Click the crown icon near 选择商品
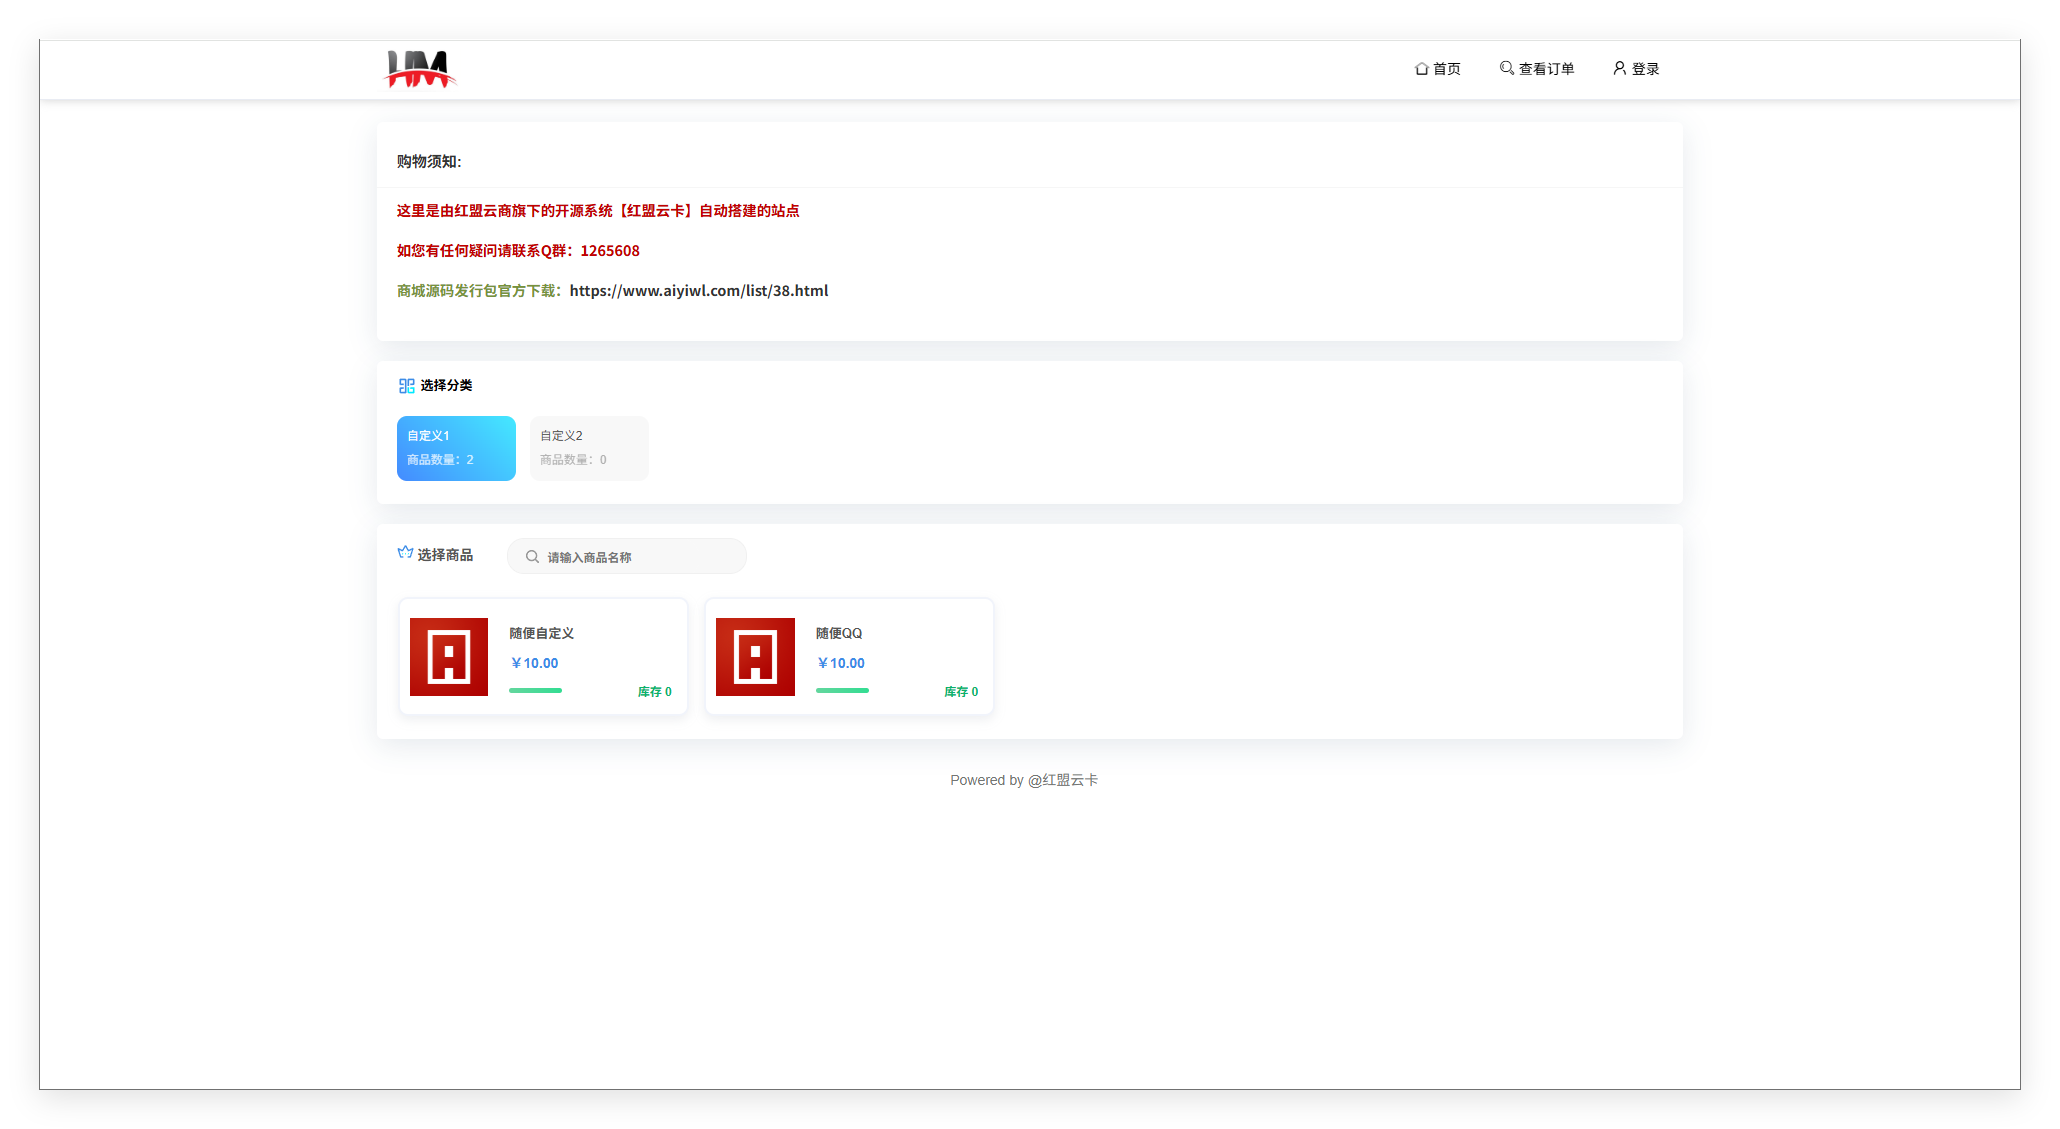The height and width of the screenshot is (1129, 2060). pyautogui.click(x=405, y=553)
